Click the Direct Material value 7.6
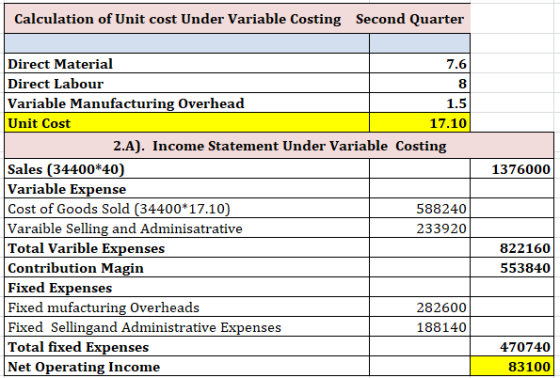Viewport: 560px width, 378px height. click(x=420, y=64)
